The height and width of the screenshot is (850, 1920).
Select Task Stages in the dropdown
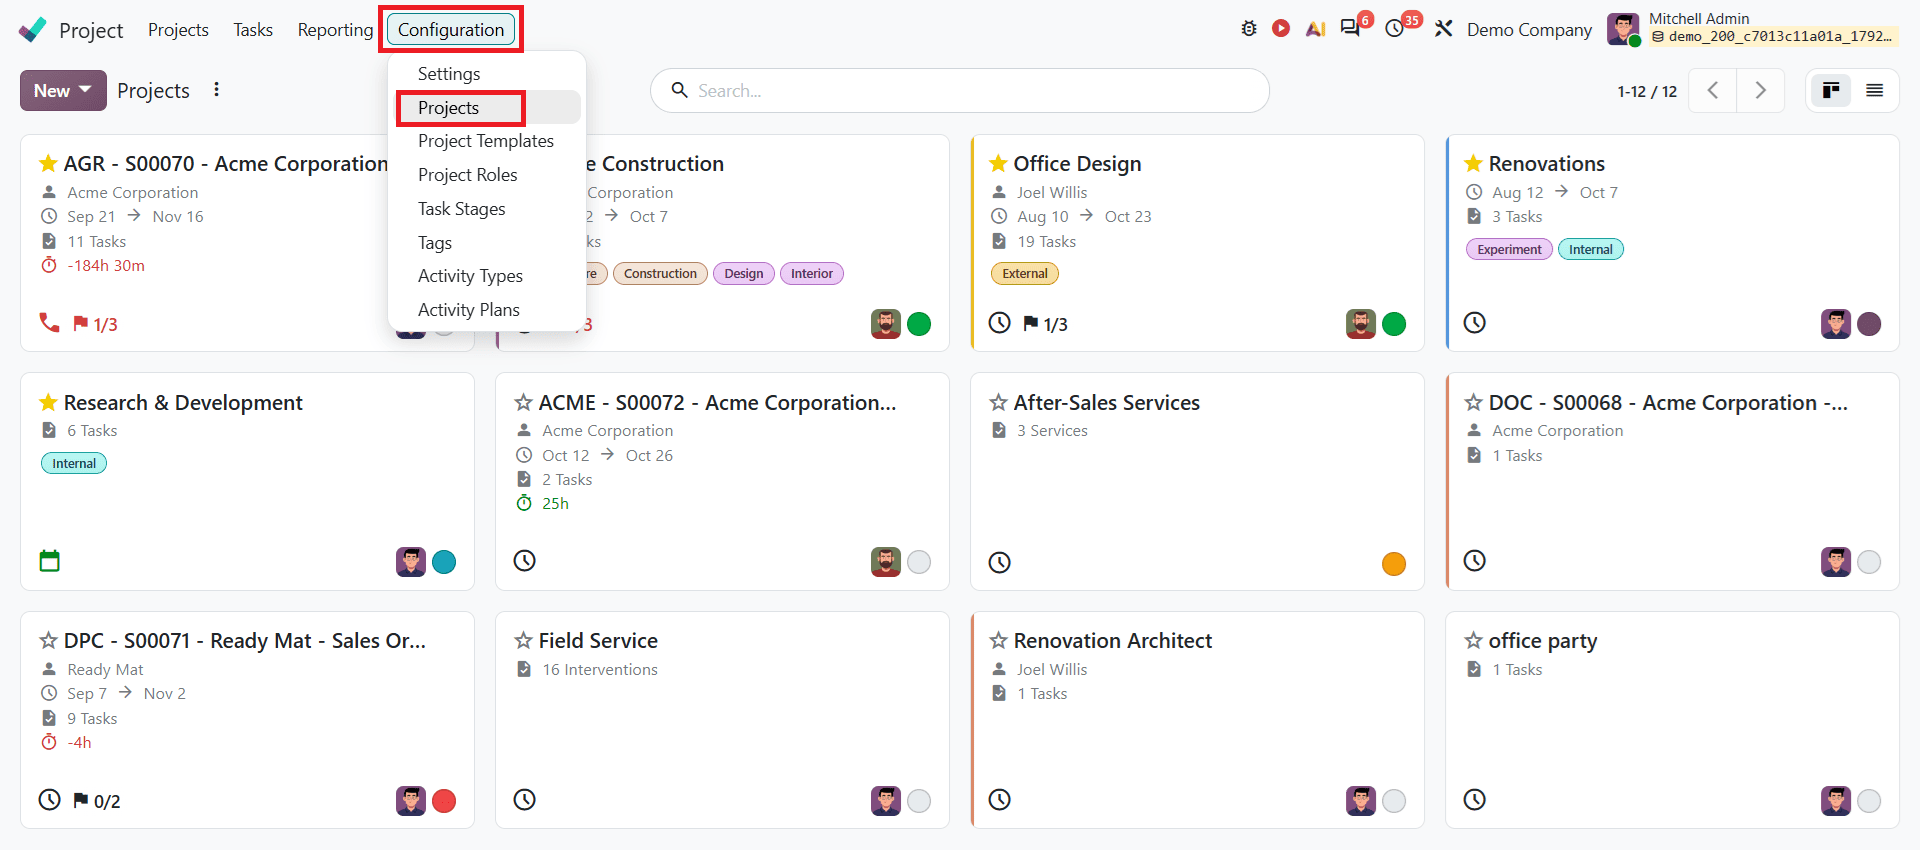pyautogui.click(x=462, y=209)
